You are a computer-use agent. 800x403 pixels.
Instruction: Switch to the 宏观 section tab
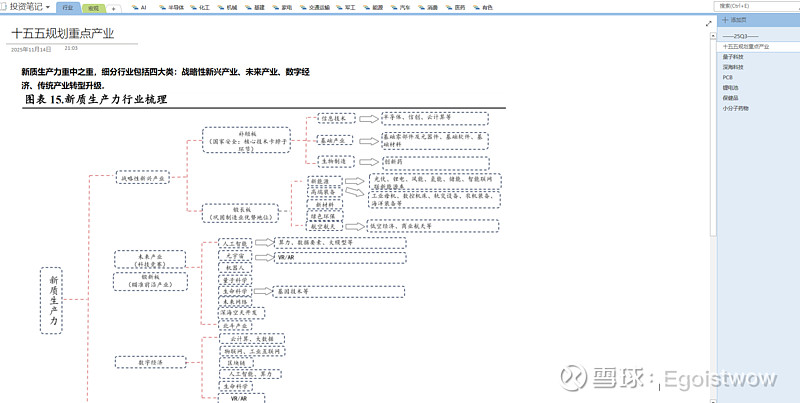(93, 8)
